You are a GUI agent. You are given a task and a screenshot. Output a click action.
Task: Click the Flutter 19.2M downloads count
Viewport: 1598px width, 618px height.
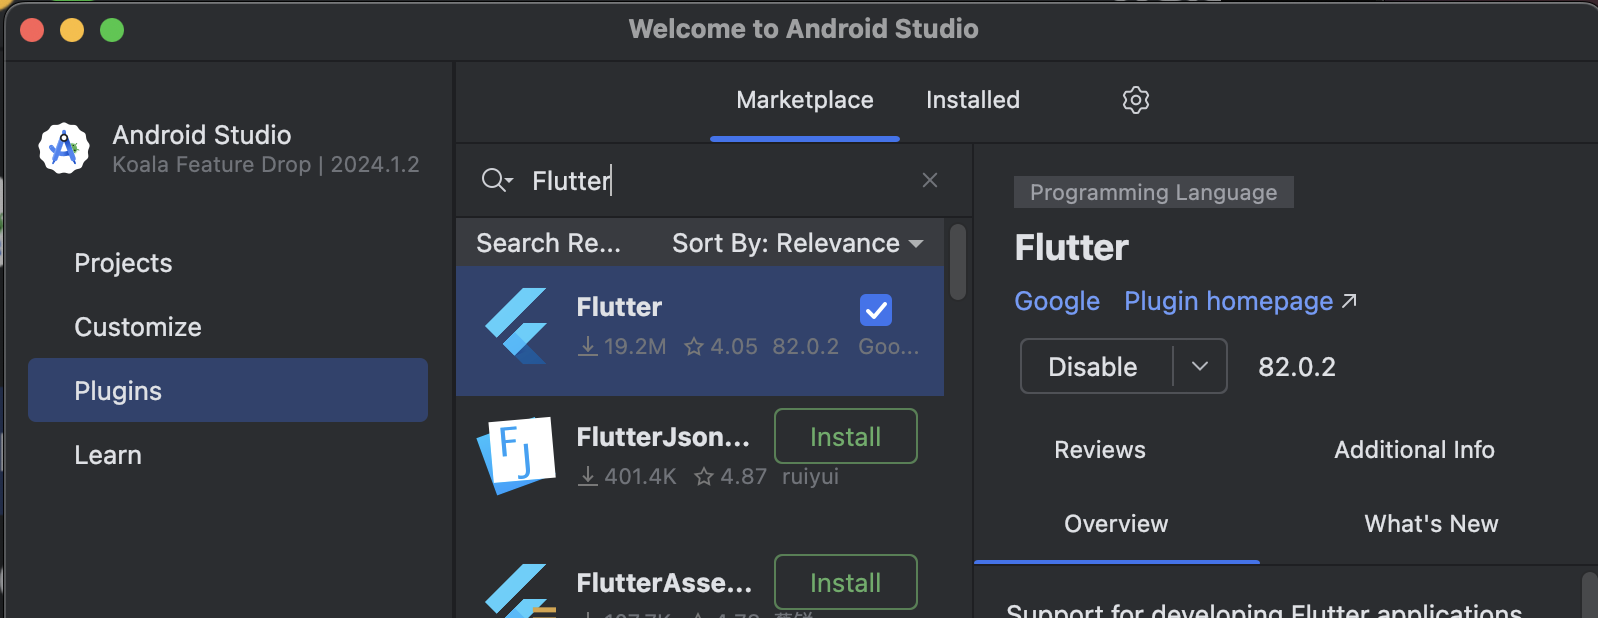[622, 346]
